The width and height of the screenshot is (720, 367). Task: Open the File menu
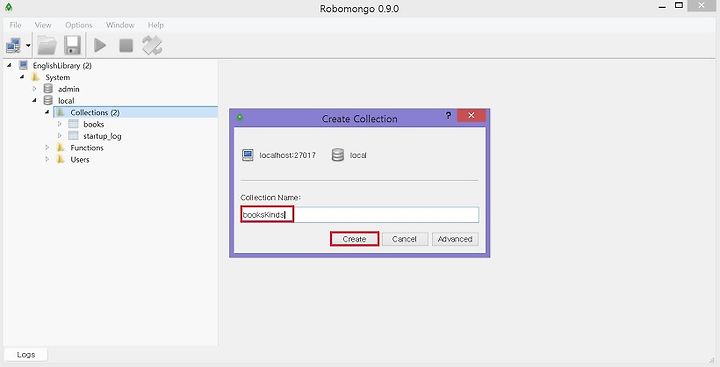[15, 25]
